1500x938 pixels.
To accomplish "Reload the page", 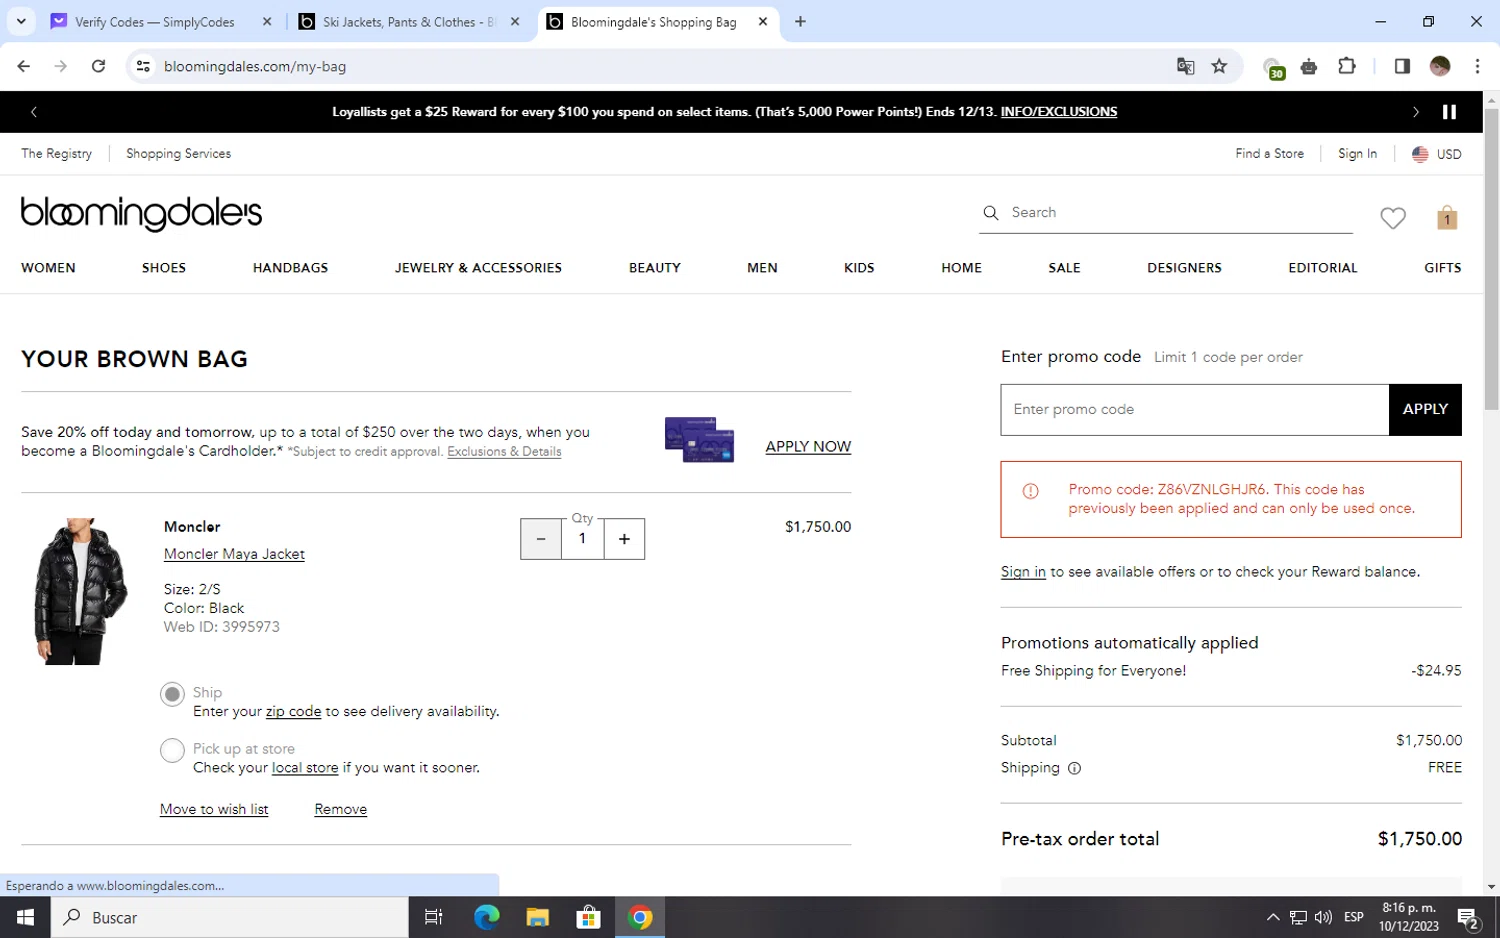I will (x=98, y=66).
